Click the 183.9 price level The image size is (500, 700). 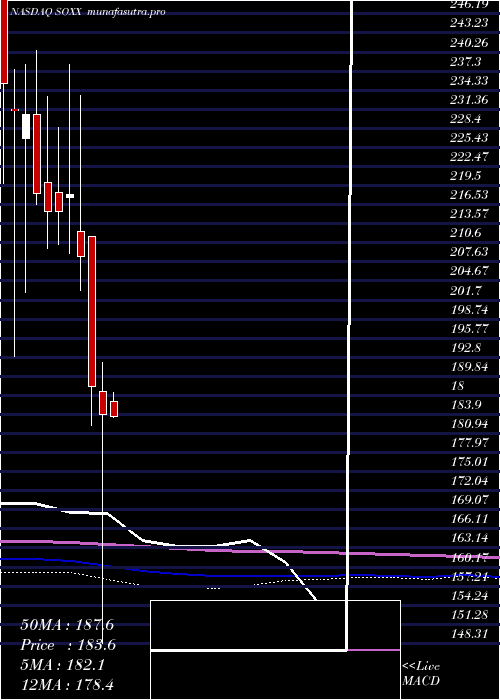pyautogui.click(x=466, y=404)
